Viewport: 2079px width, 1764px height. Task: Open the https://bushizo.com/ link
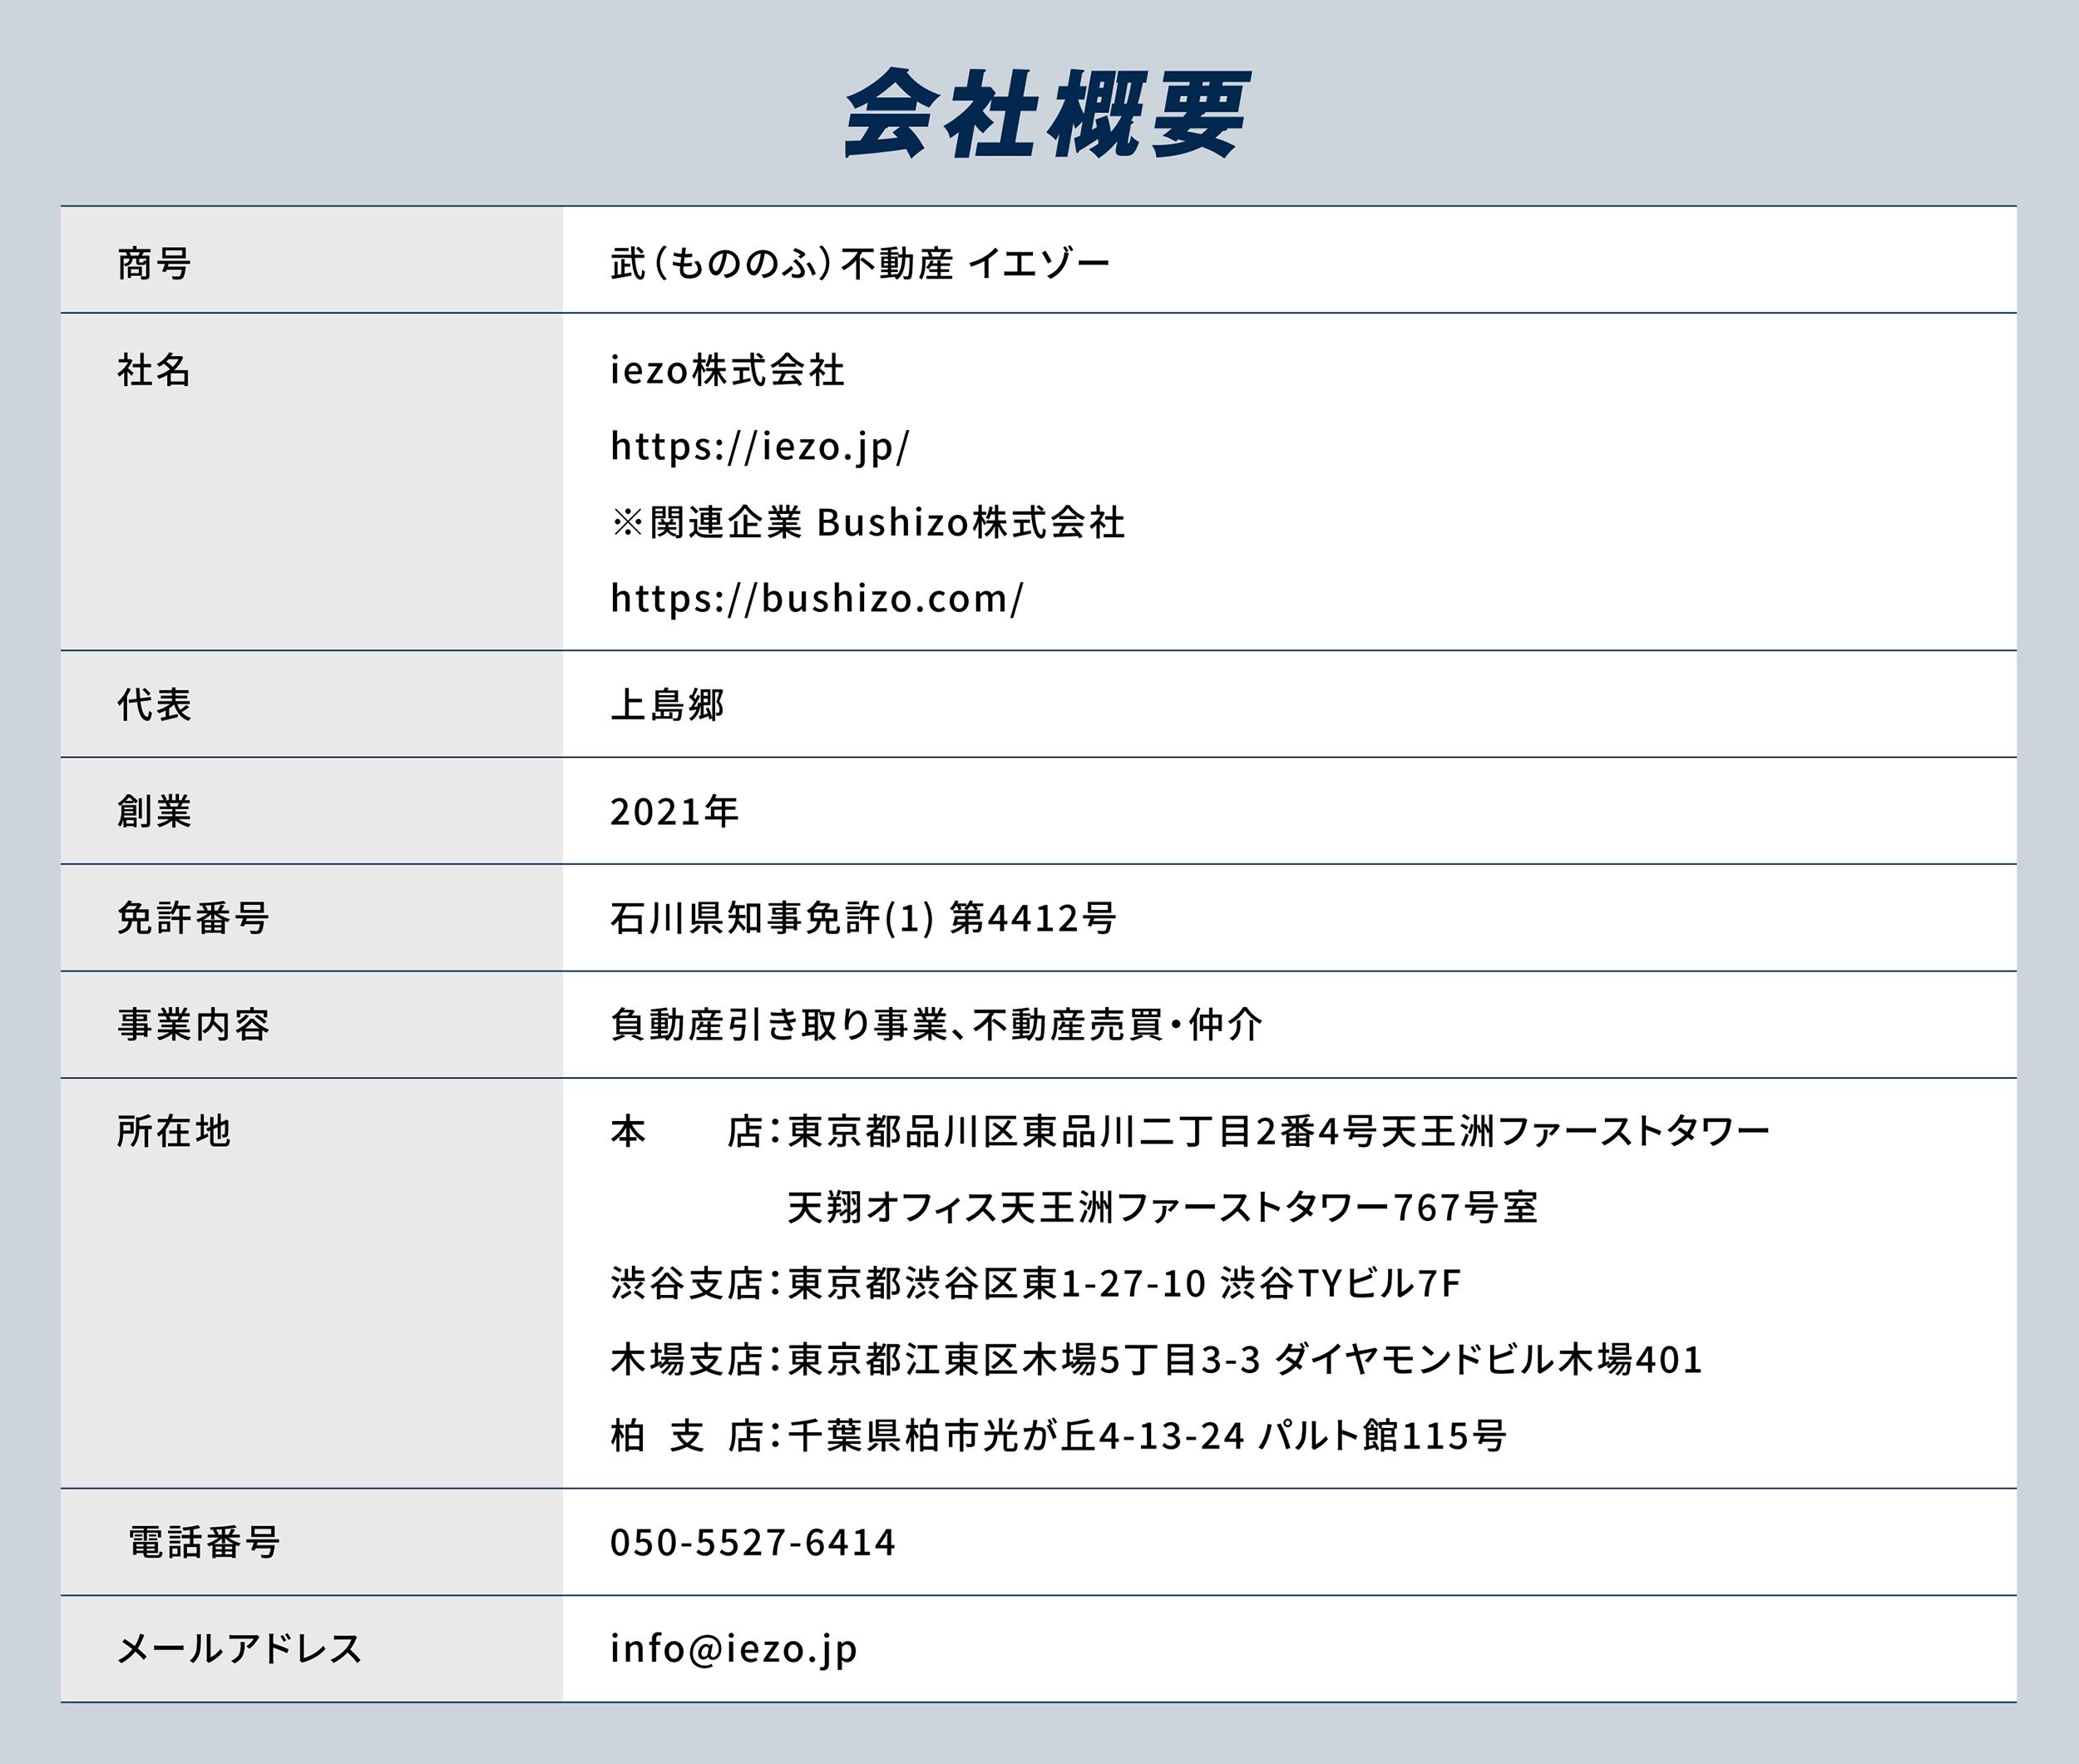(x=816, y=598)
